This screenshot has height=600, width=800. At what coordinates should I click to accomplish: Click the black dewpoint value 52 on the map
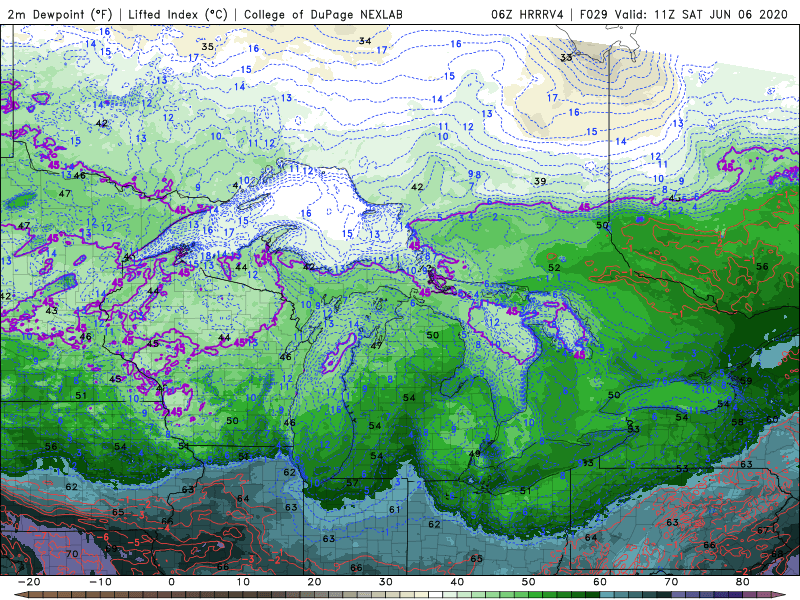pyautogui.click(x=554, y=267)
